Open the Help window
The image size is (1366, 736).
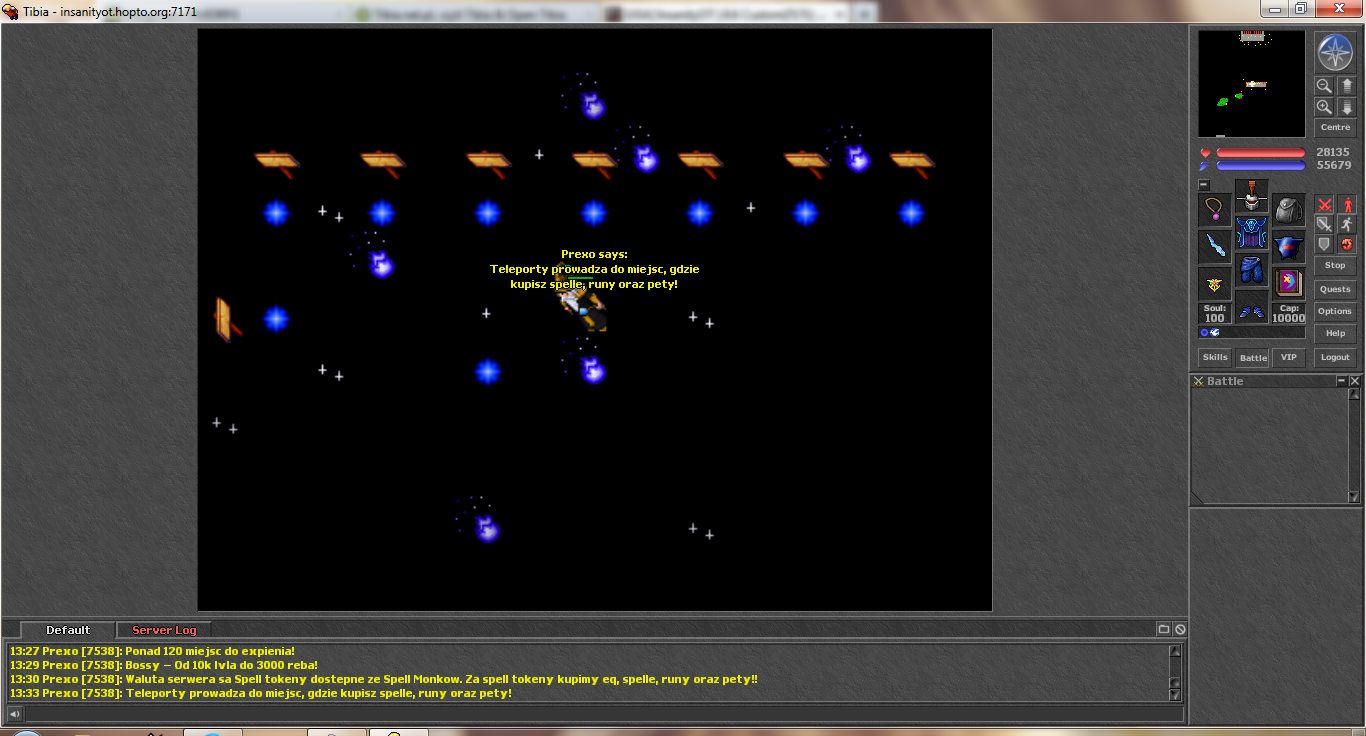click(1335, 333)
